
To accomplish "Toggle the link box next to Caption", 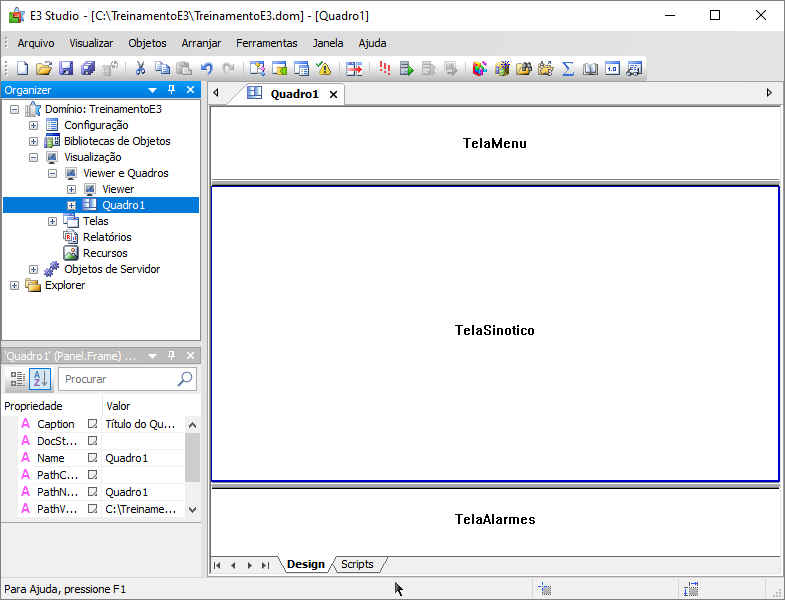I will pyautogui.click(x=93, y=424).
